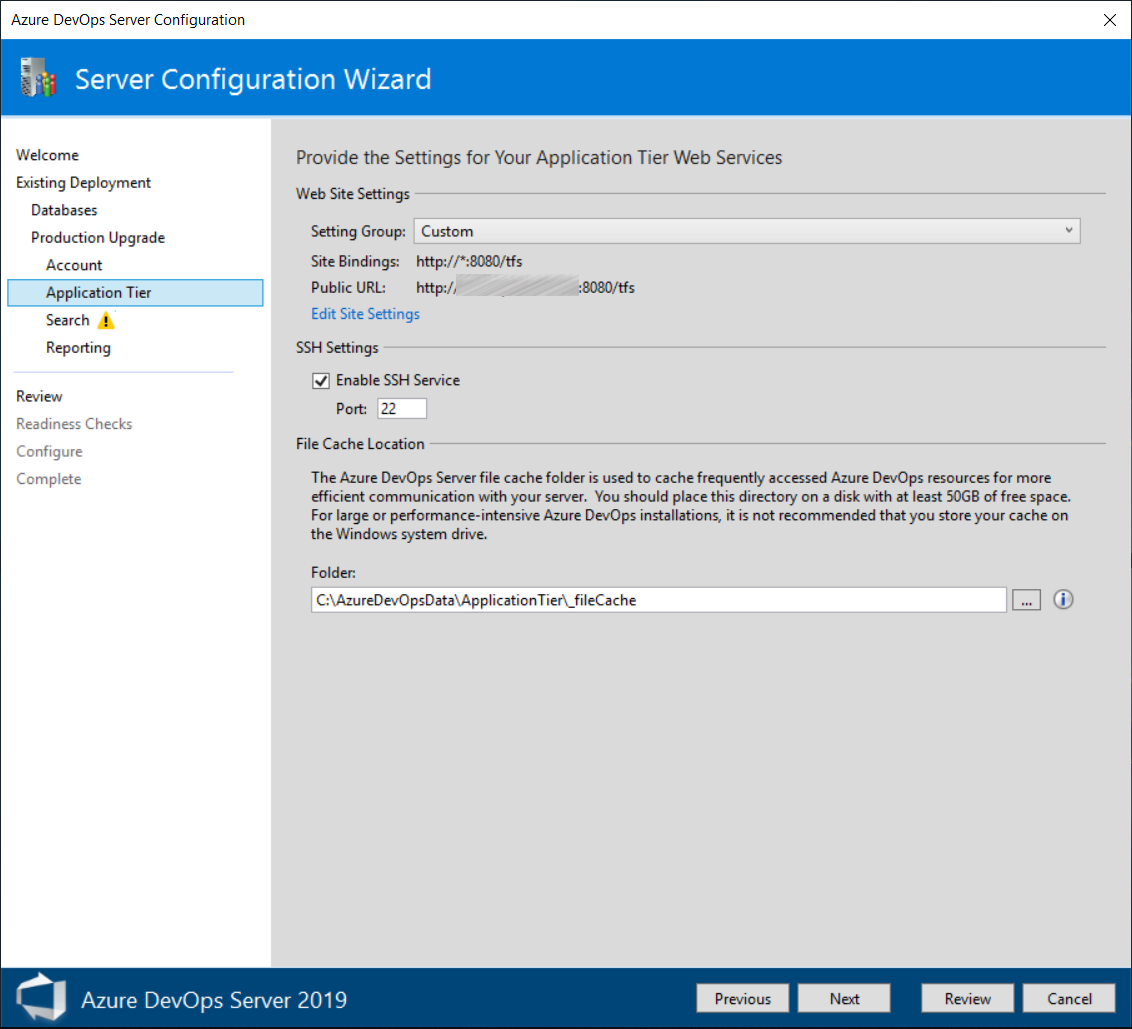The width and height of the screenshot is (1132, 1029).
Task: Click the warning icon next to Search
Action: click(106, 320)
